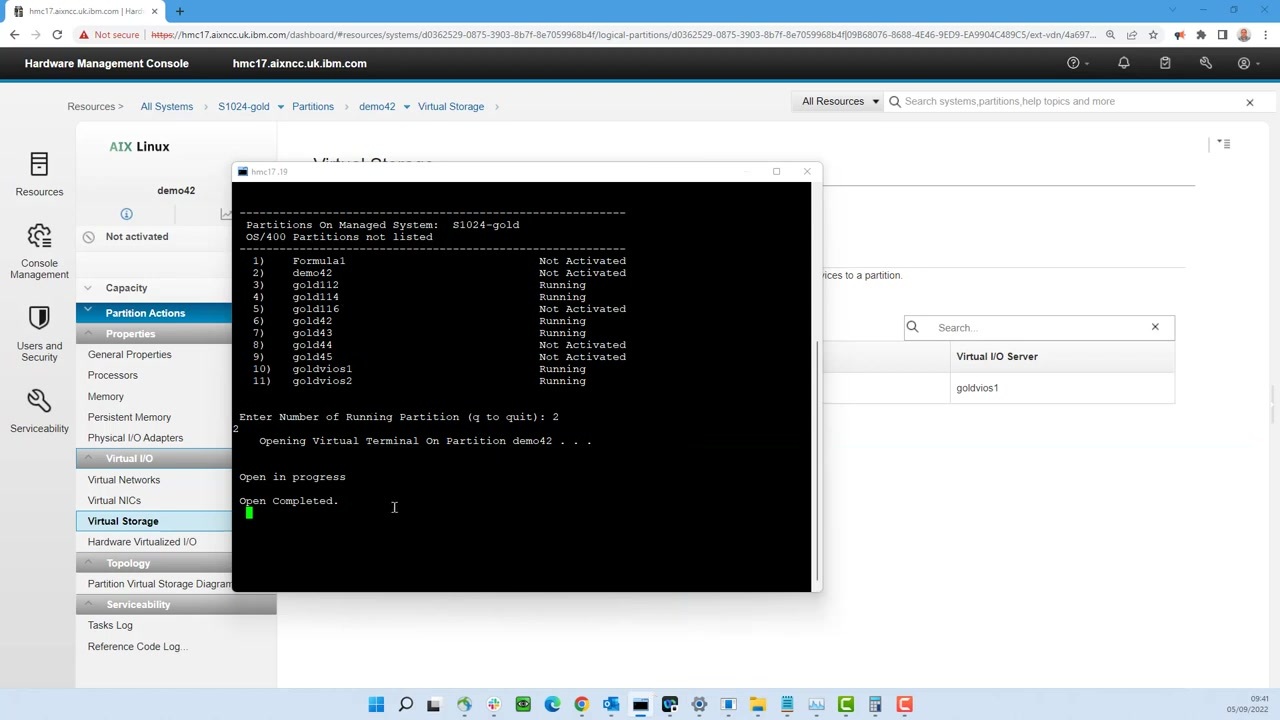Click the terminal window vertical scrollbar
The height and width of the screenshot is (720, 1280).
818,460
